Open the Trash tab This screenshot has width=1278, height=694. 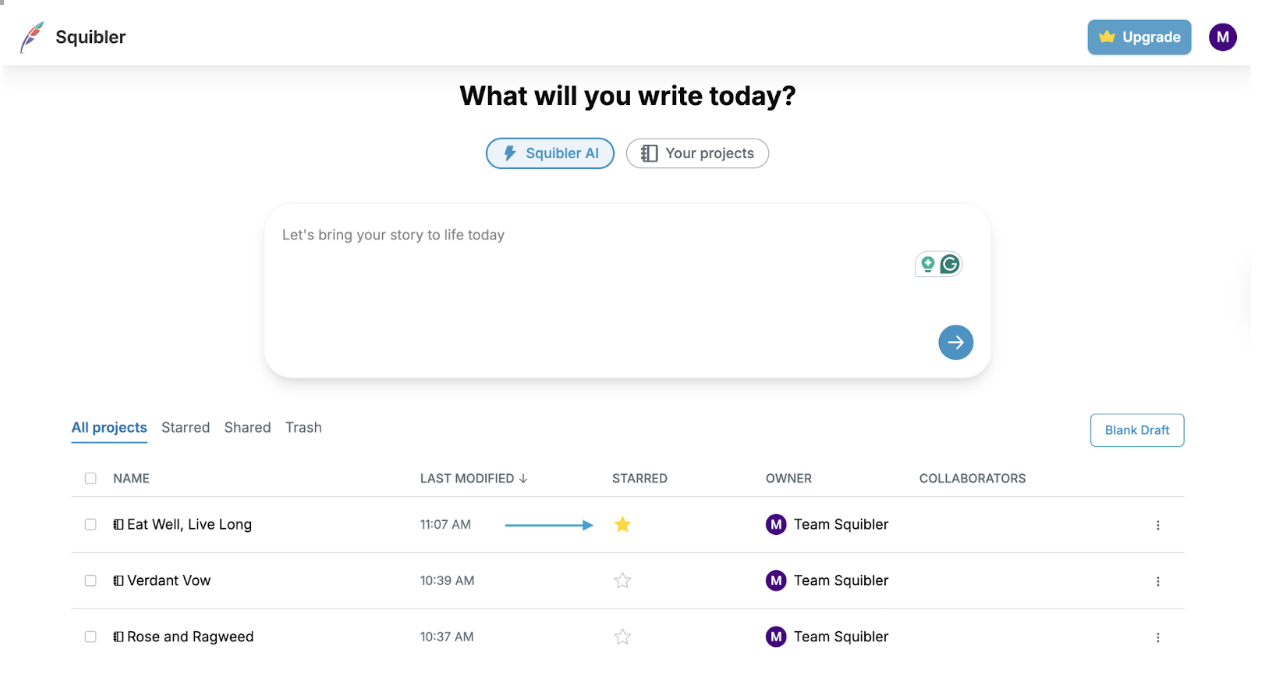(303, 427)
